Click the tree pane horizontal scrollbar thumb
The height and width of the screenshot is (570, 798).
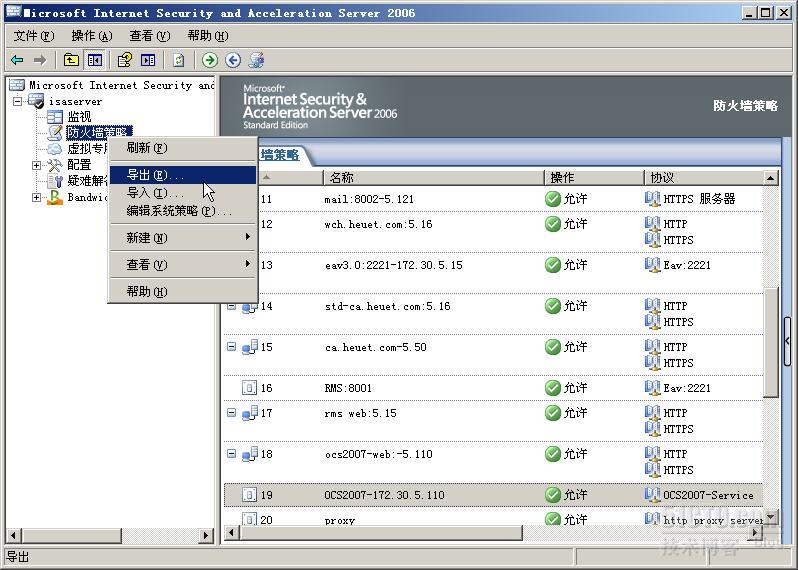pyautogui.click(x=72, y=535)
